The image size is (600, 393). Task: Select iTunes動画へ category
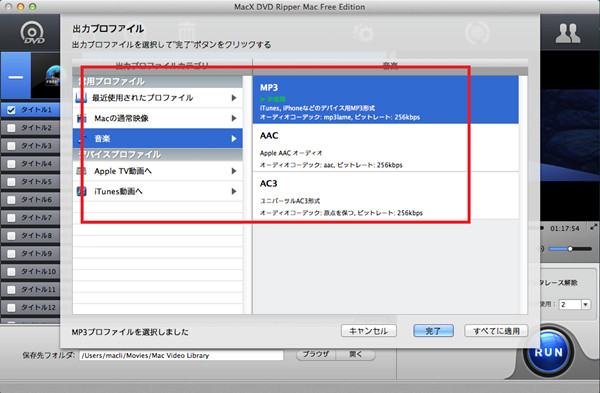point(158,191)
